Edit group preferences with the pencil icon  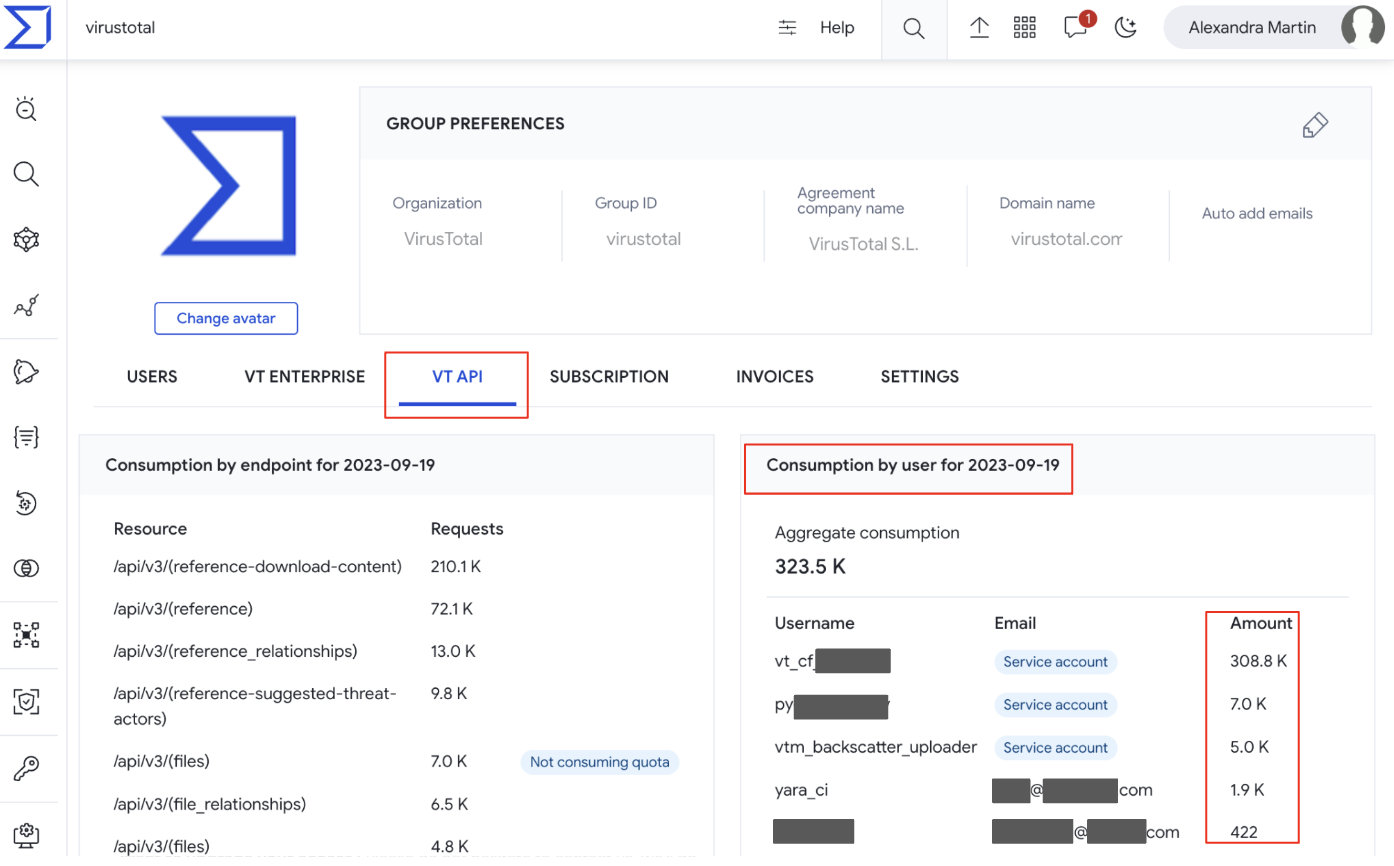coord(1315,125)
